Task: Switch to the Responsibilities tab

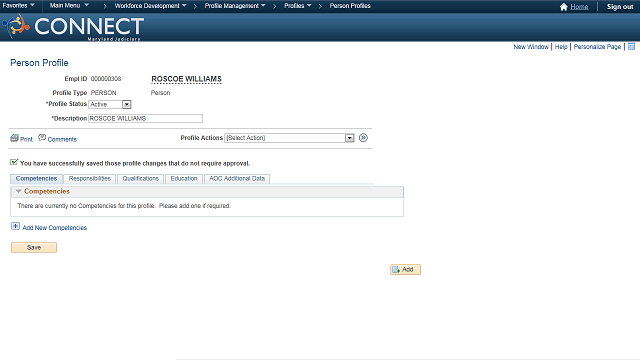Action: click(90, 179)
